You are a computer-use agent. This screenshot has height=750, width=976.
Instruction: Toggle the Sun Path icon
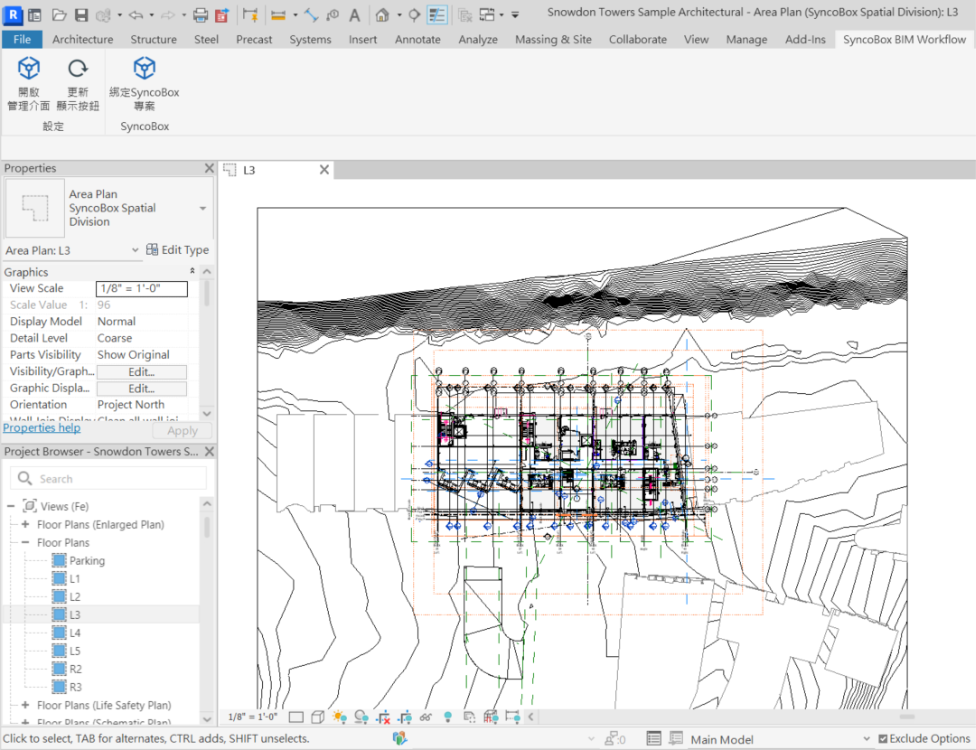pyautogui.click(x=339, y=717)
